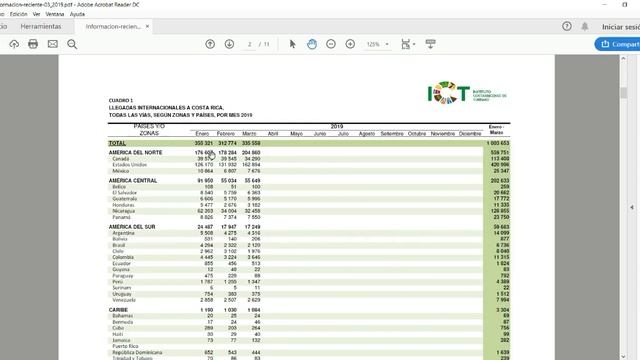Open the fit page options icon

[x=408, y=44]
